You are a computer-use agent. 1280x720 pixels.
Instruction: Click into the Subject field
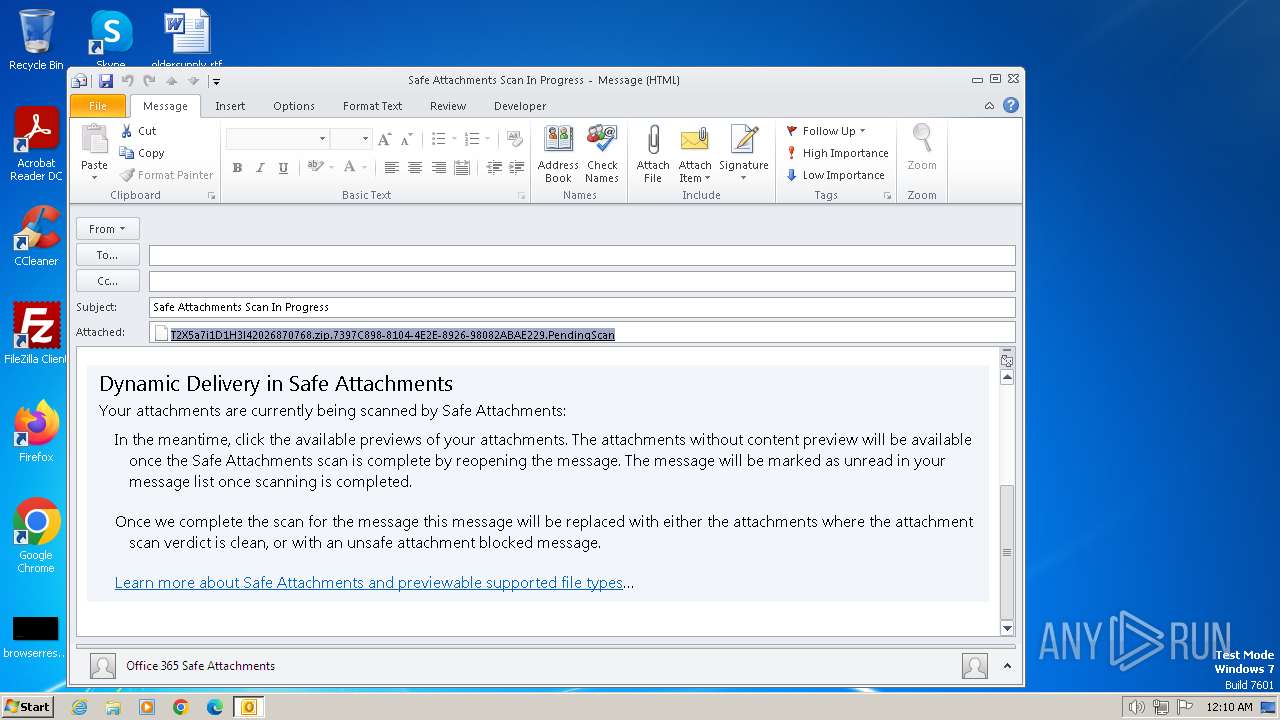[582, 307]
